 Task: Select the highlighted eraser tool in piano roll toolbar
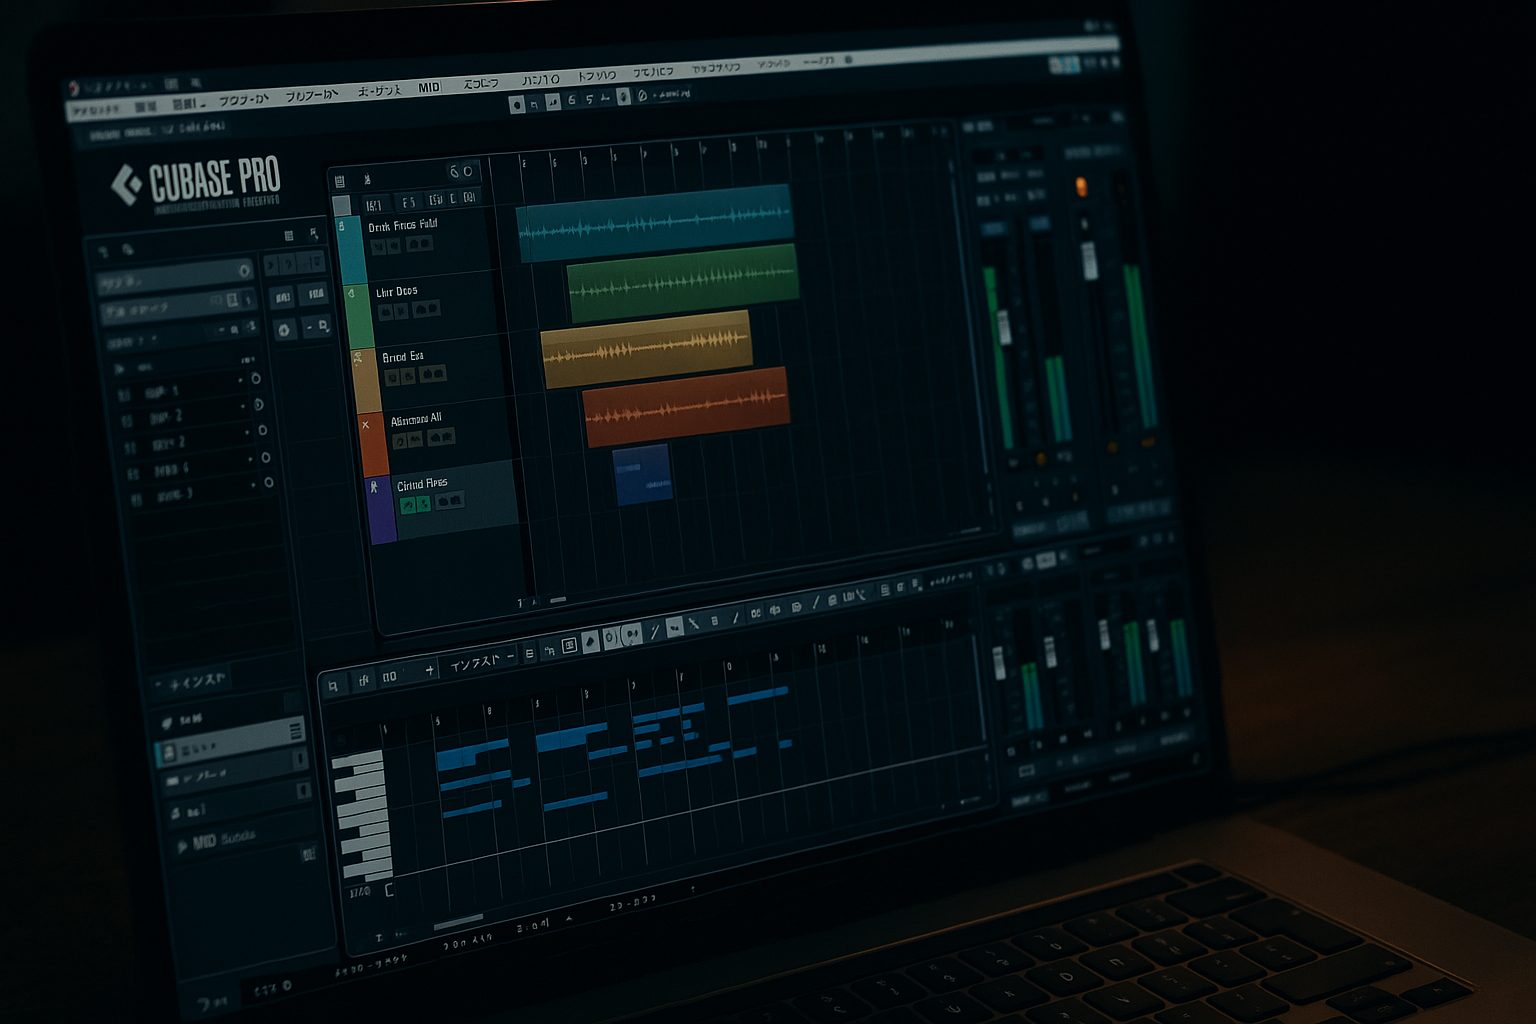point(590,641)
